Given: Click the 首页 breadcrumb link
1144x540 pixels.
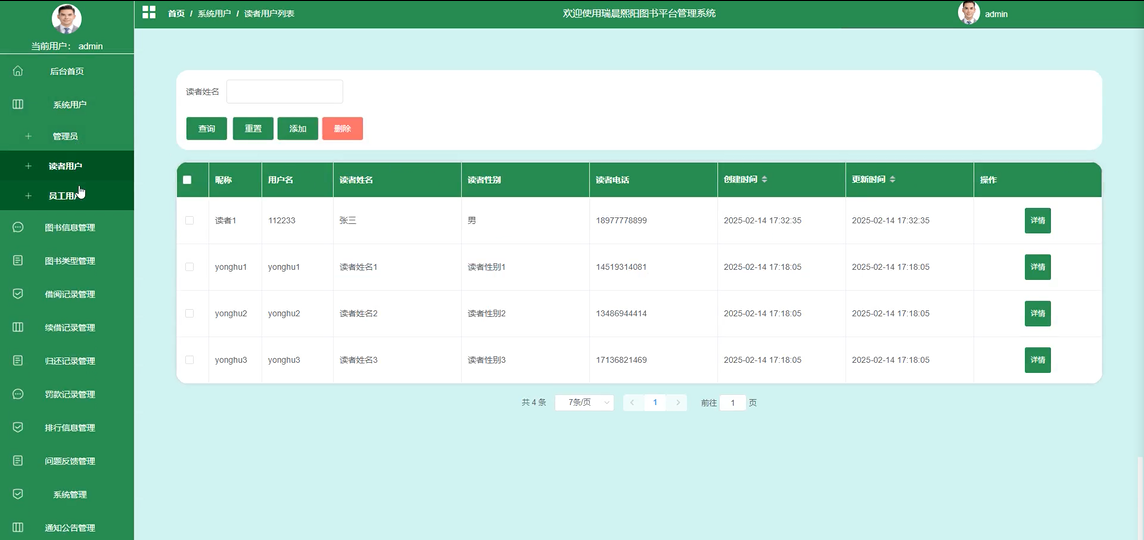Looking at the screenshot, I should tap(176, 13).
